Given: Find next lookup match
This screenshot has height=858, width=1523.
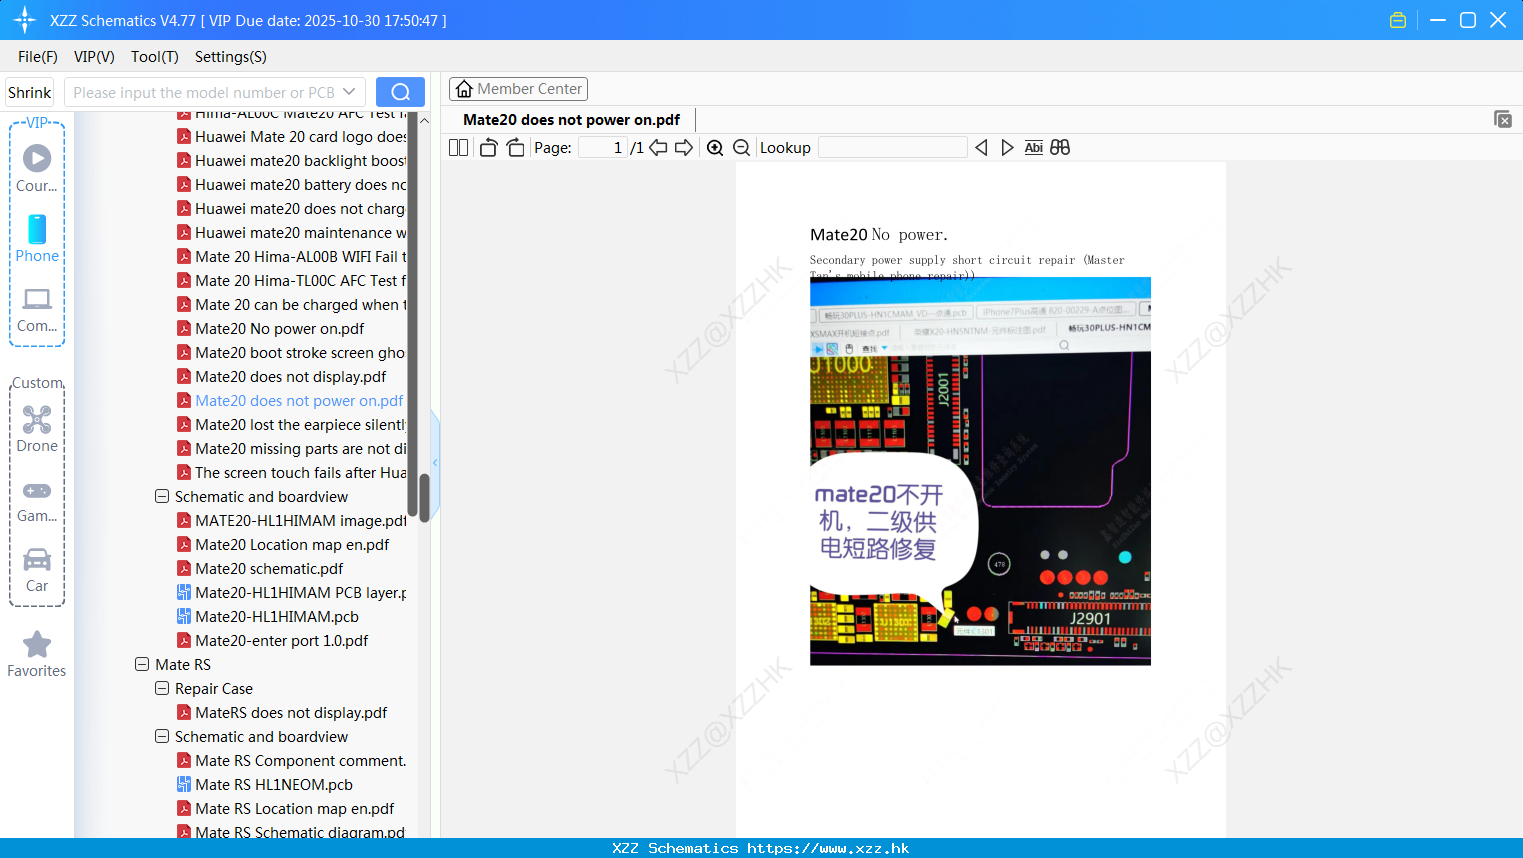Looking at the screenshot, I should point(1007,148).
